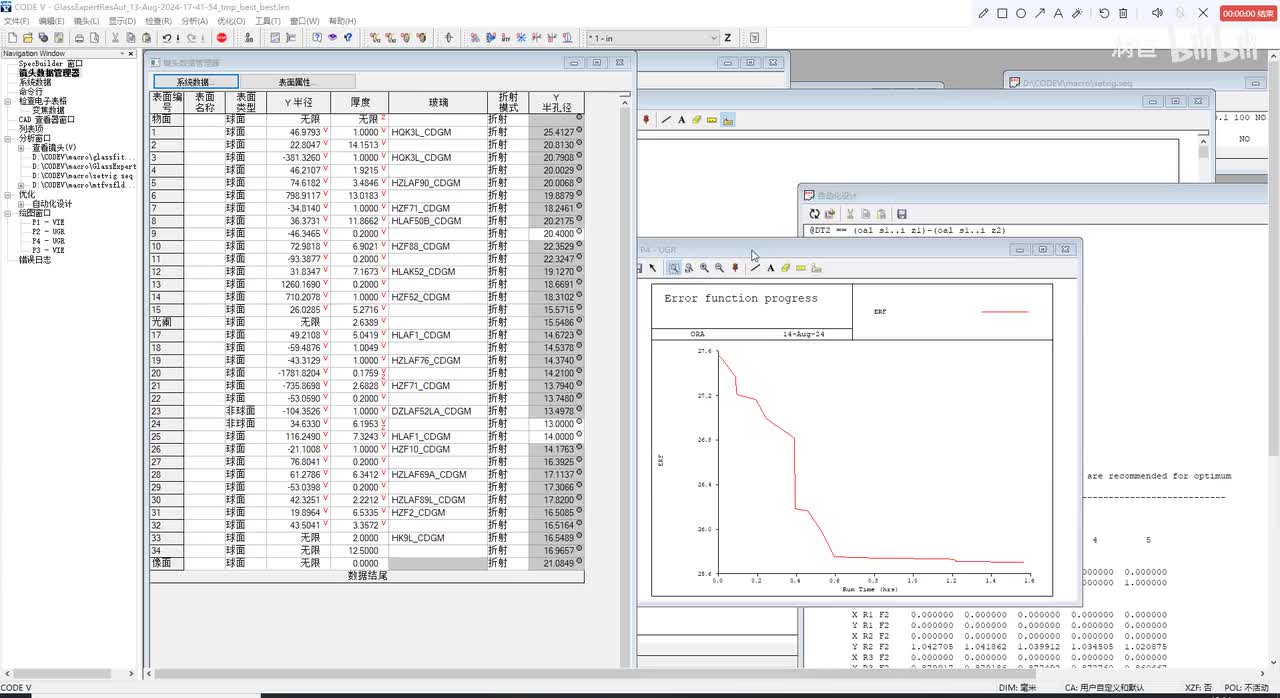Click the 表面属性... button

pos(296,82)
